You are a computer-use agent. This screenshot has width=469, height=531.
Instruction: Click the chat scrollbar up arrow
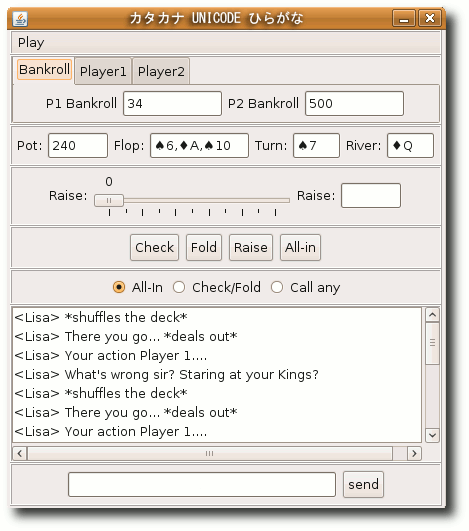[432, 315]
